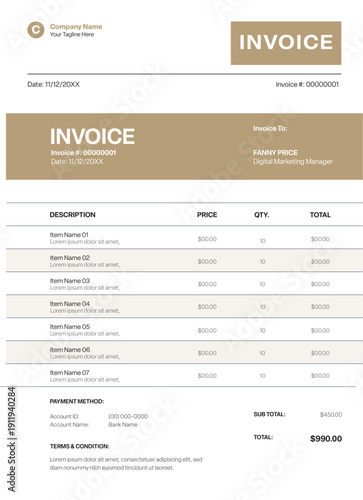363x500 pixels.
Task: Click the quantity value for Item Name 02
Action: [x=263, y=262]
